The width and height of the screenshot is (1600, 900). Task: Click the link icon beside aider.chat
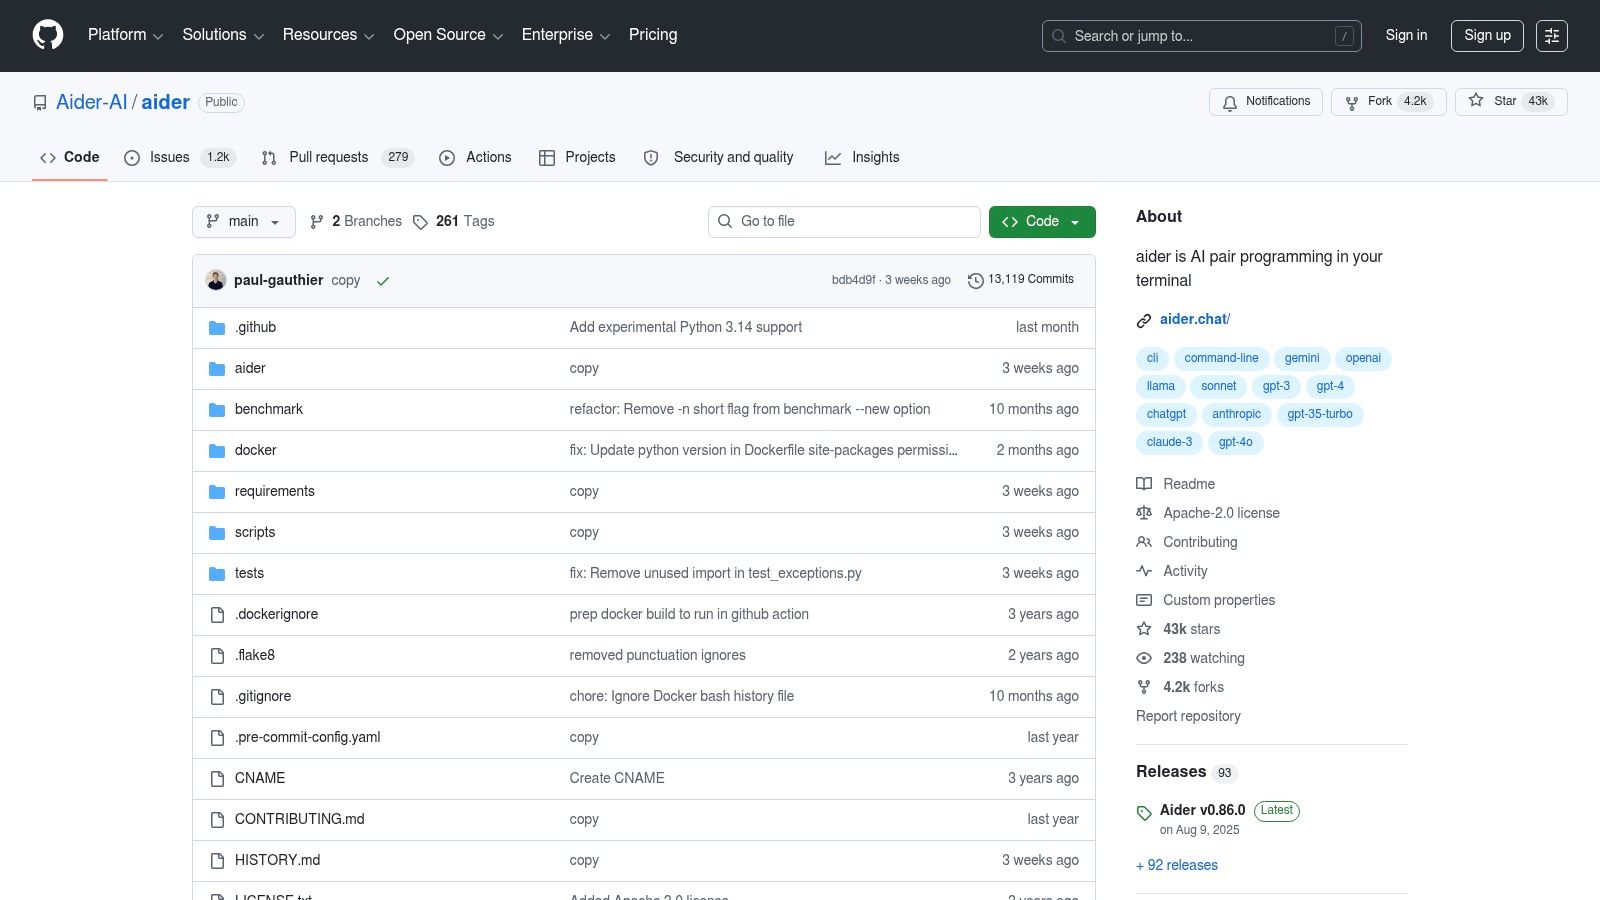[x=1144, y=320]
